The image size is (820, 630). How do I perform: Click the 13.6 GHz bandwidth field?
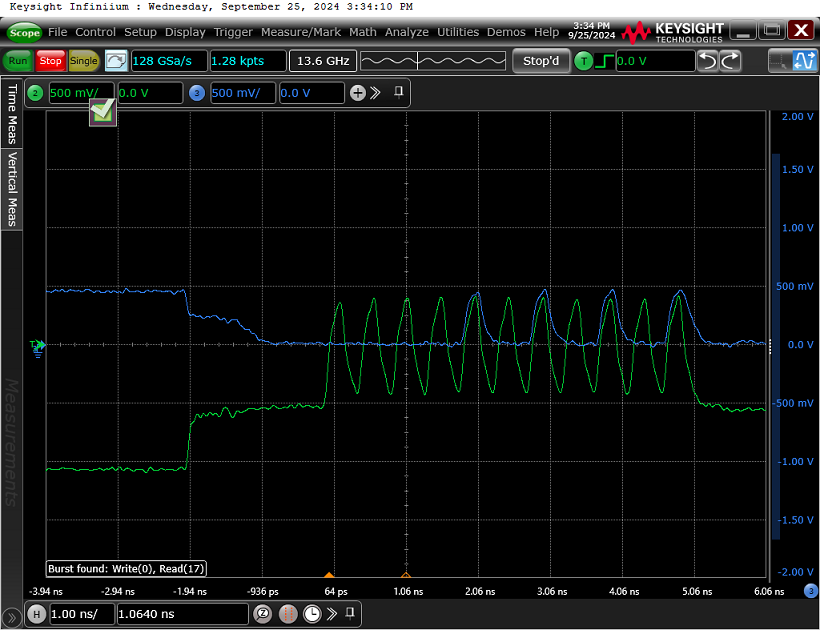pos(323,61)
